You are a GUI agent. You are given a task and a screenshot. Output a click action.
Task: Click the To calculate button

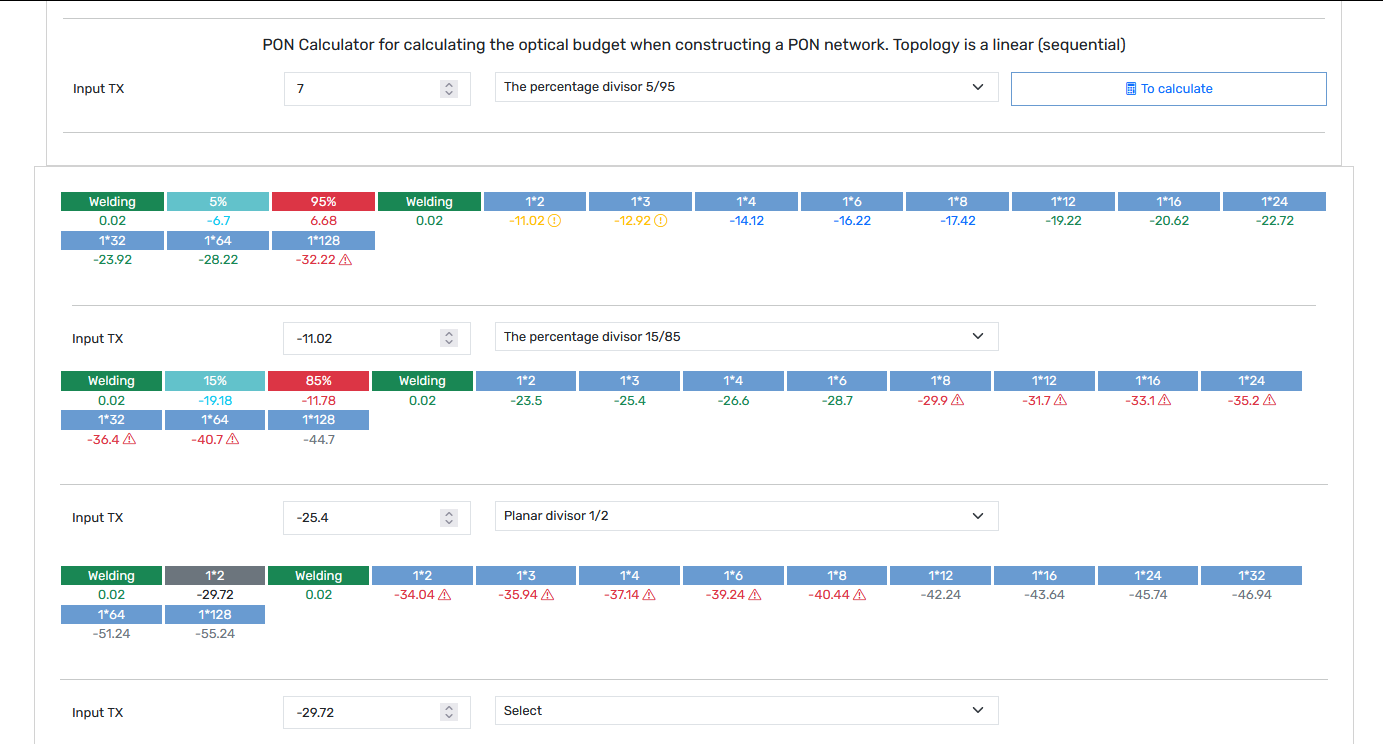click(x=1168, y=89)
